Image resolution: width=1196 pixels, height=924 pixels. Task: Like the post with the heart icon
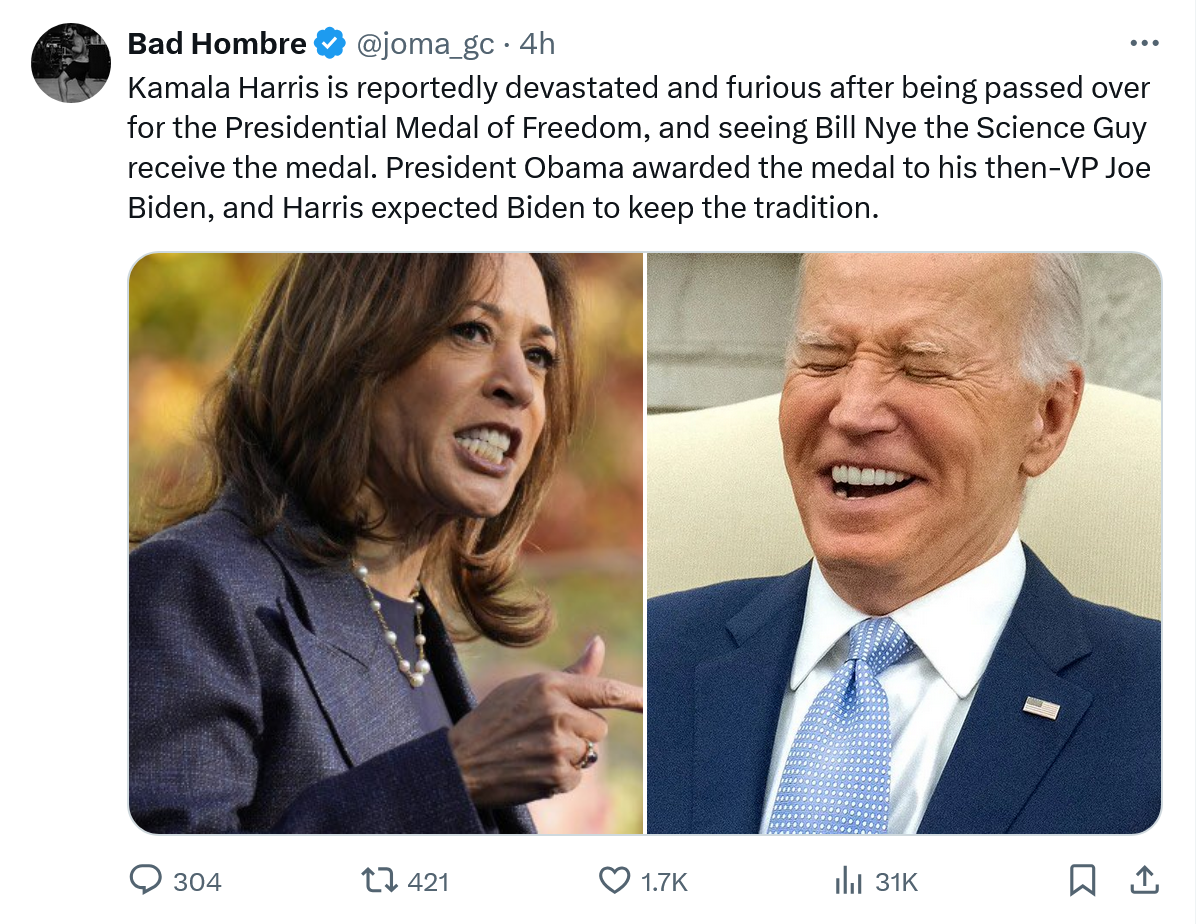click(x=612, y=880)
